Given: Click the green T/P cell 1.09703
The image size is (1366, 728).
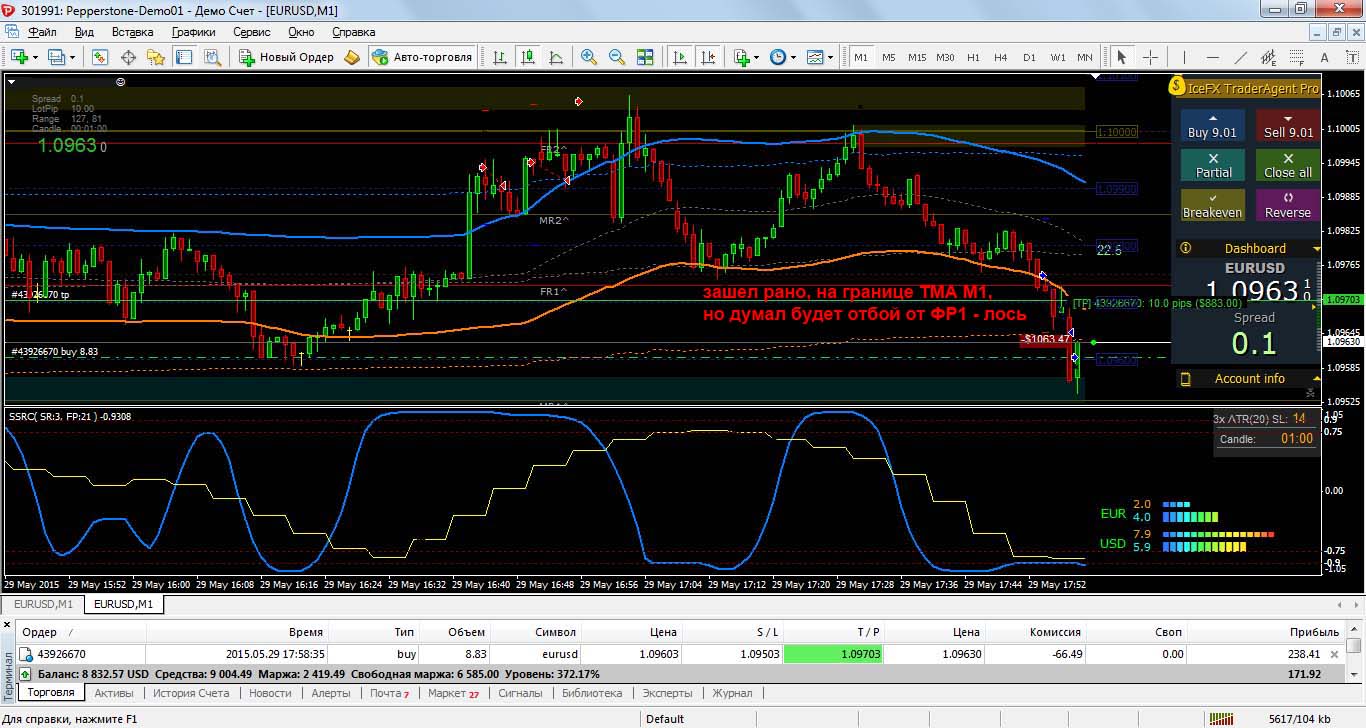Looking at the screenshot, I should point(834,654).
